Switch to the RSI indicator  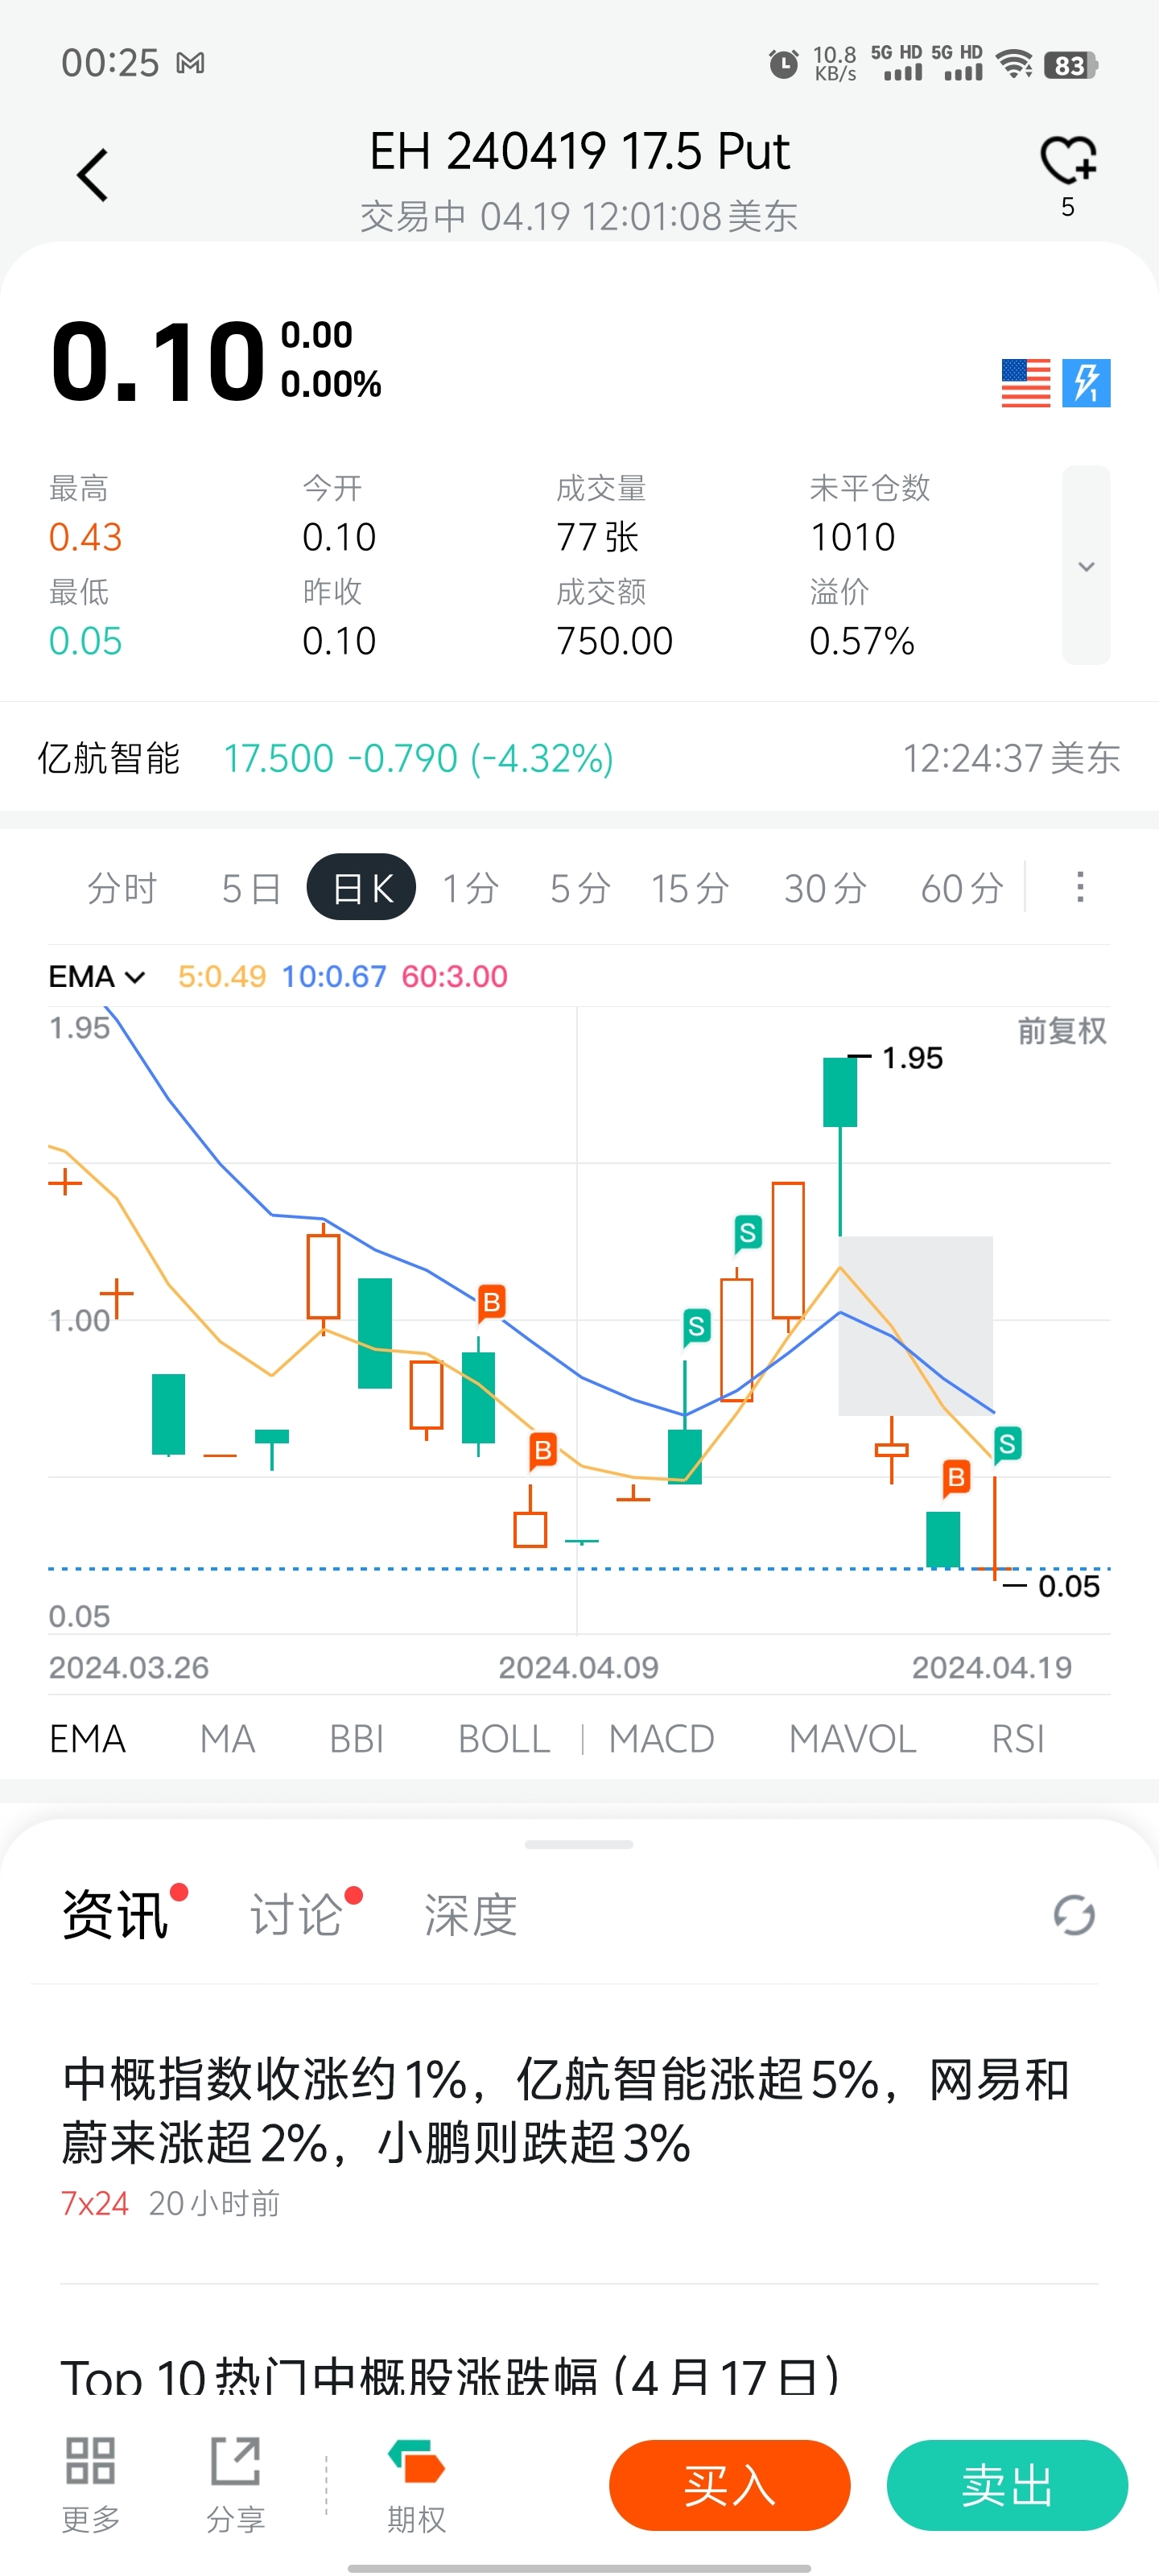(1017, 1739)
